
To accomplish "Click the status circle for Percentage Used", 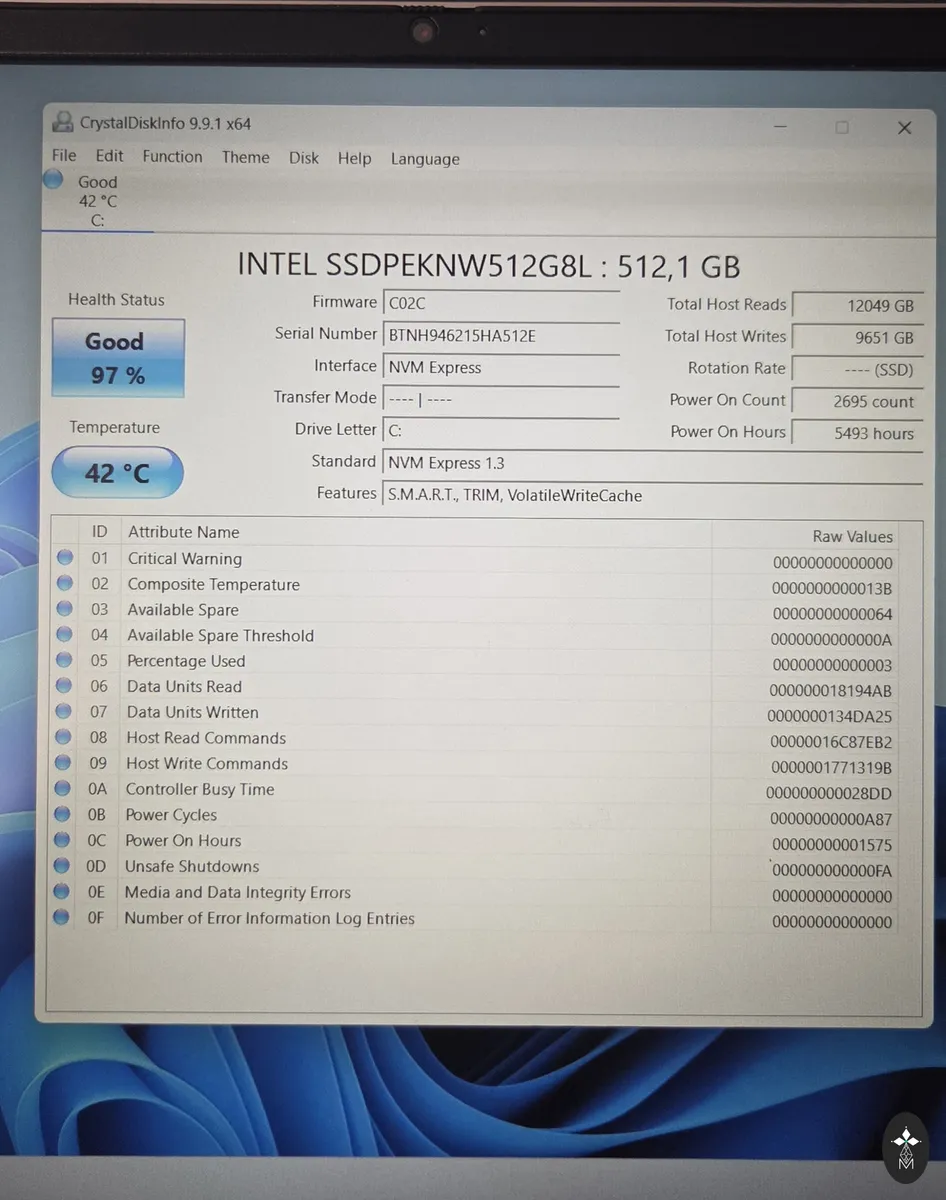I will (65, 660).
